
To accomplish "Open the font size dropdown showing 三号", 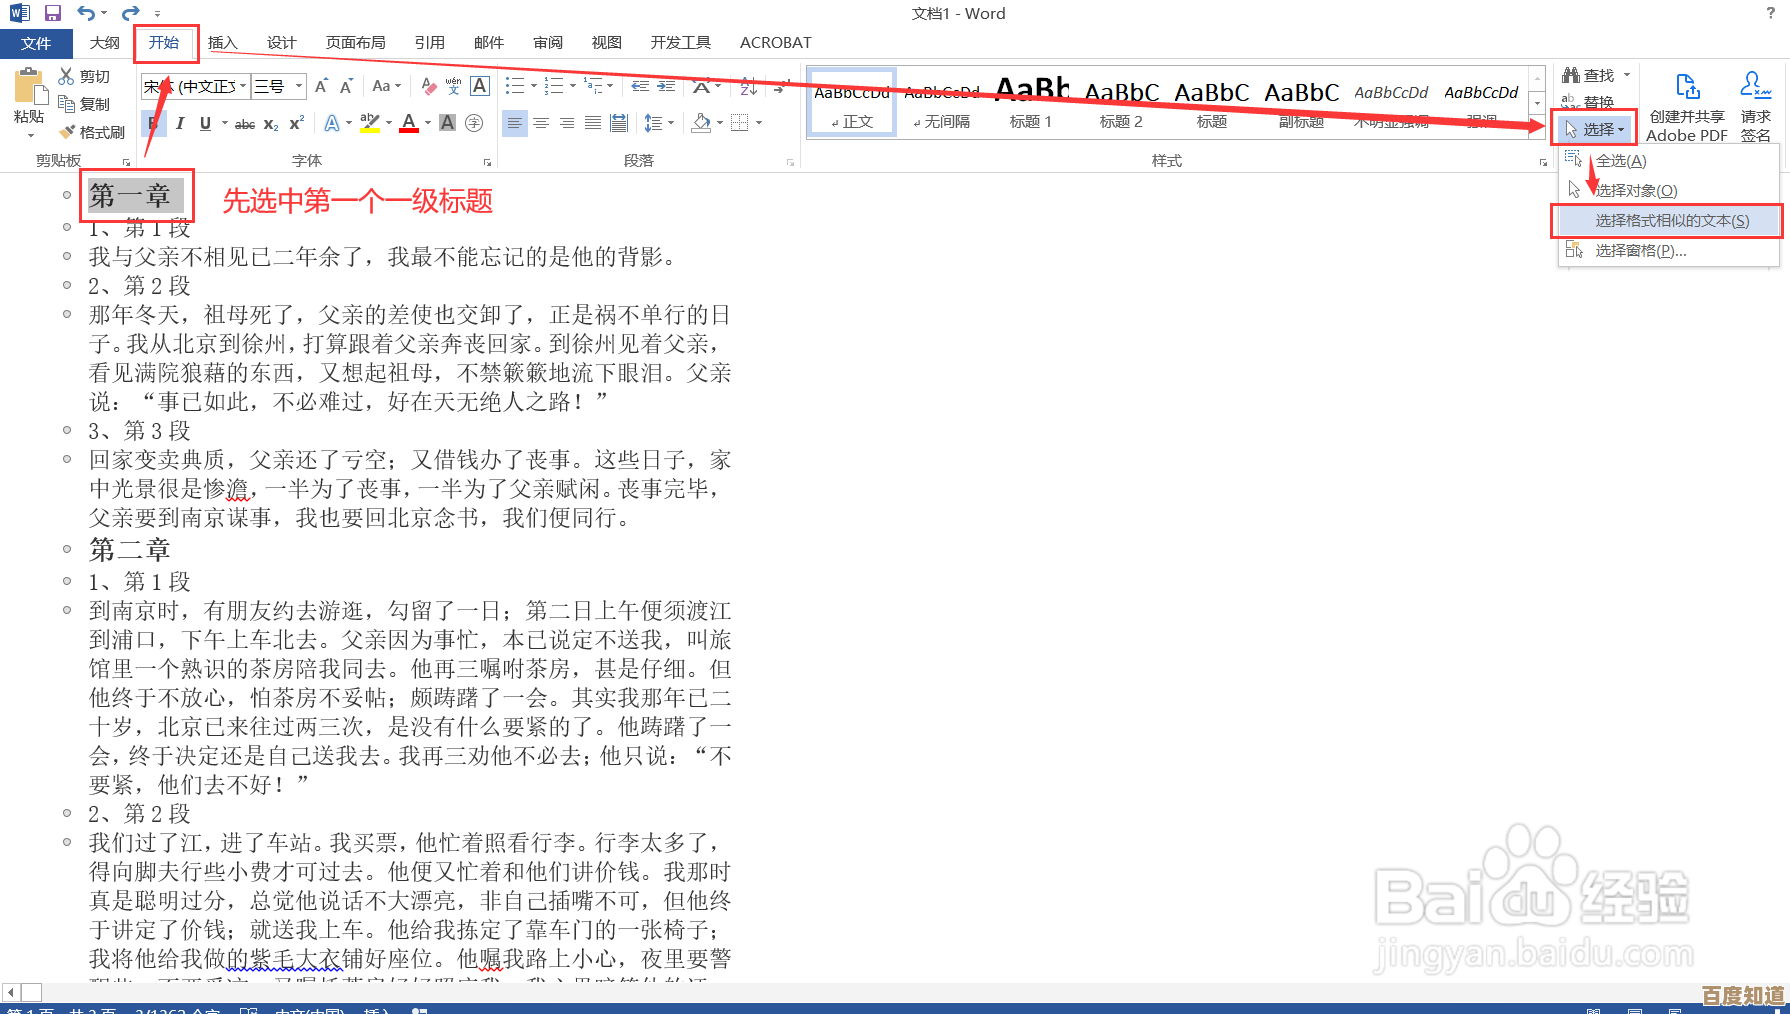I will [x=298, y=87].
